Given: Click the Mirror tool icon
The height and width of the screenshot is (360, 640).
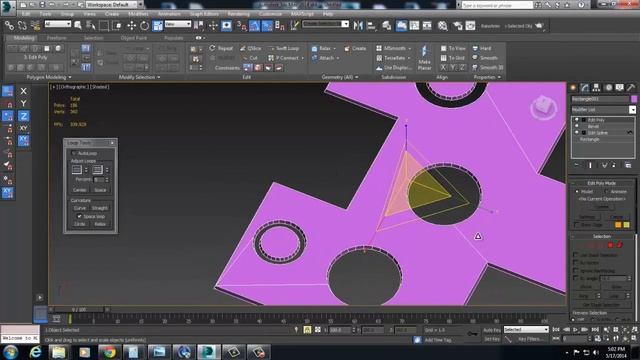Looking at the screenshot, I should point(358,26).
